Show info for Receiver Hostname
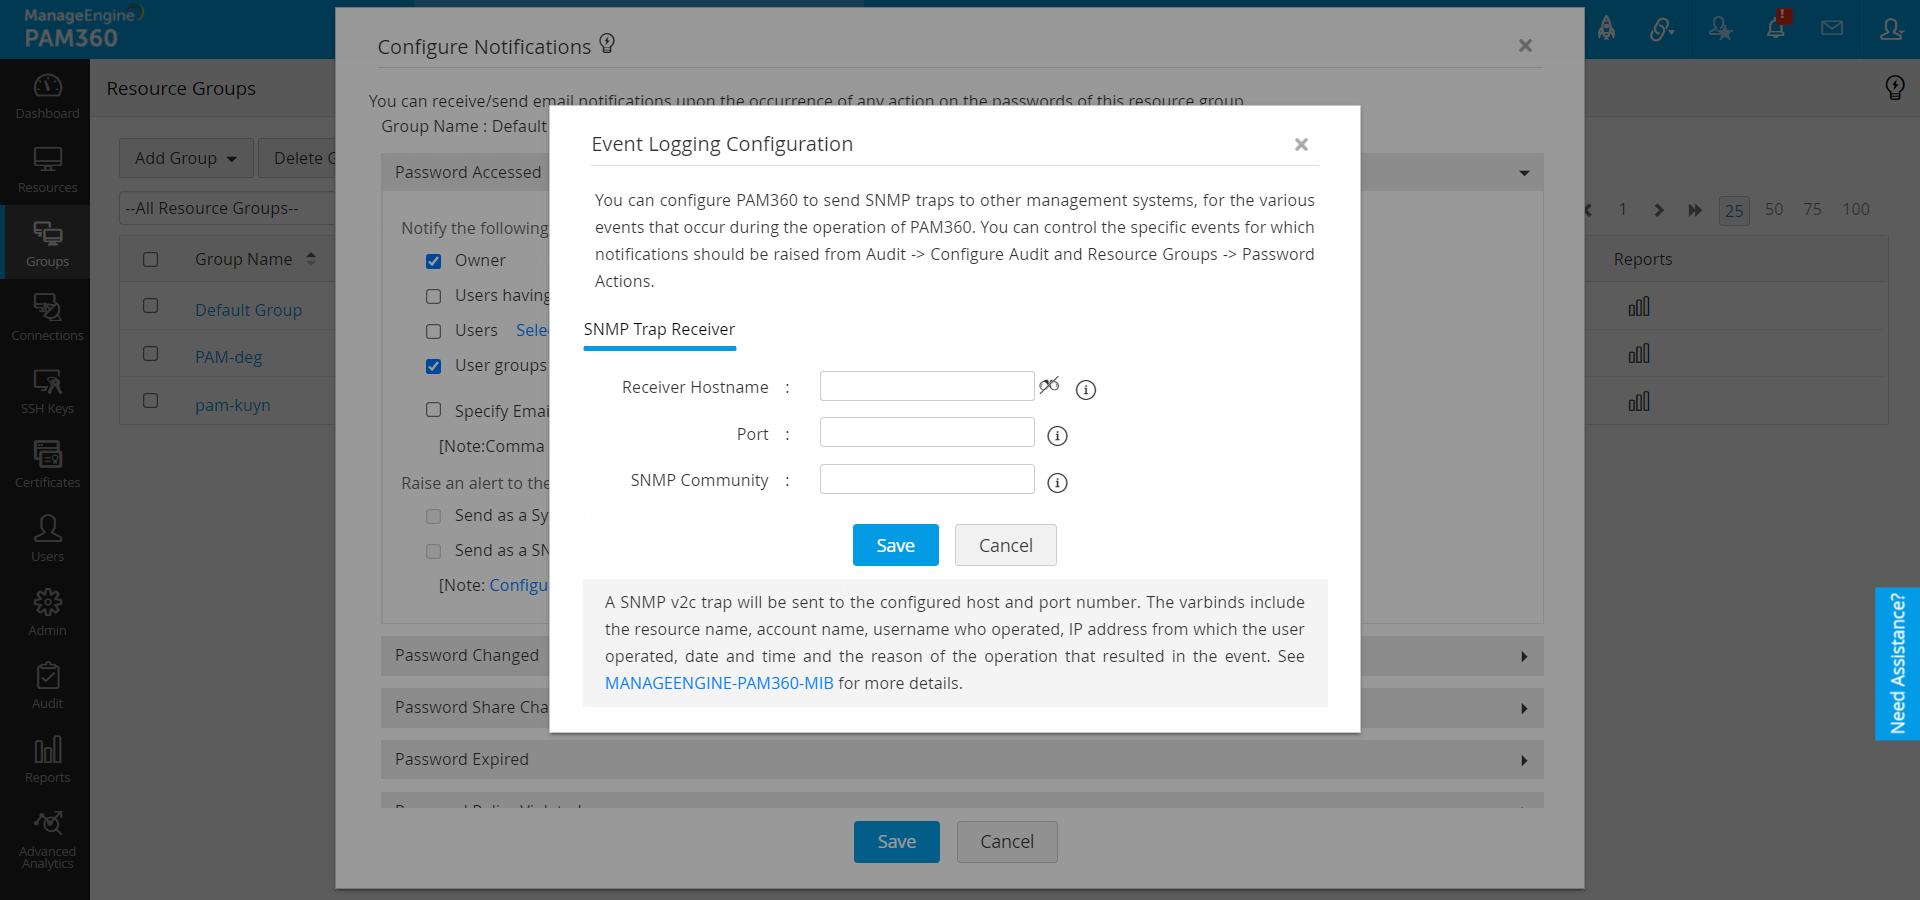Screen dimensions: 1920x900 [x=1086, y=389]
